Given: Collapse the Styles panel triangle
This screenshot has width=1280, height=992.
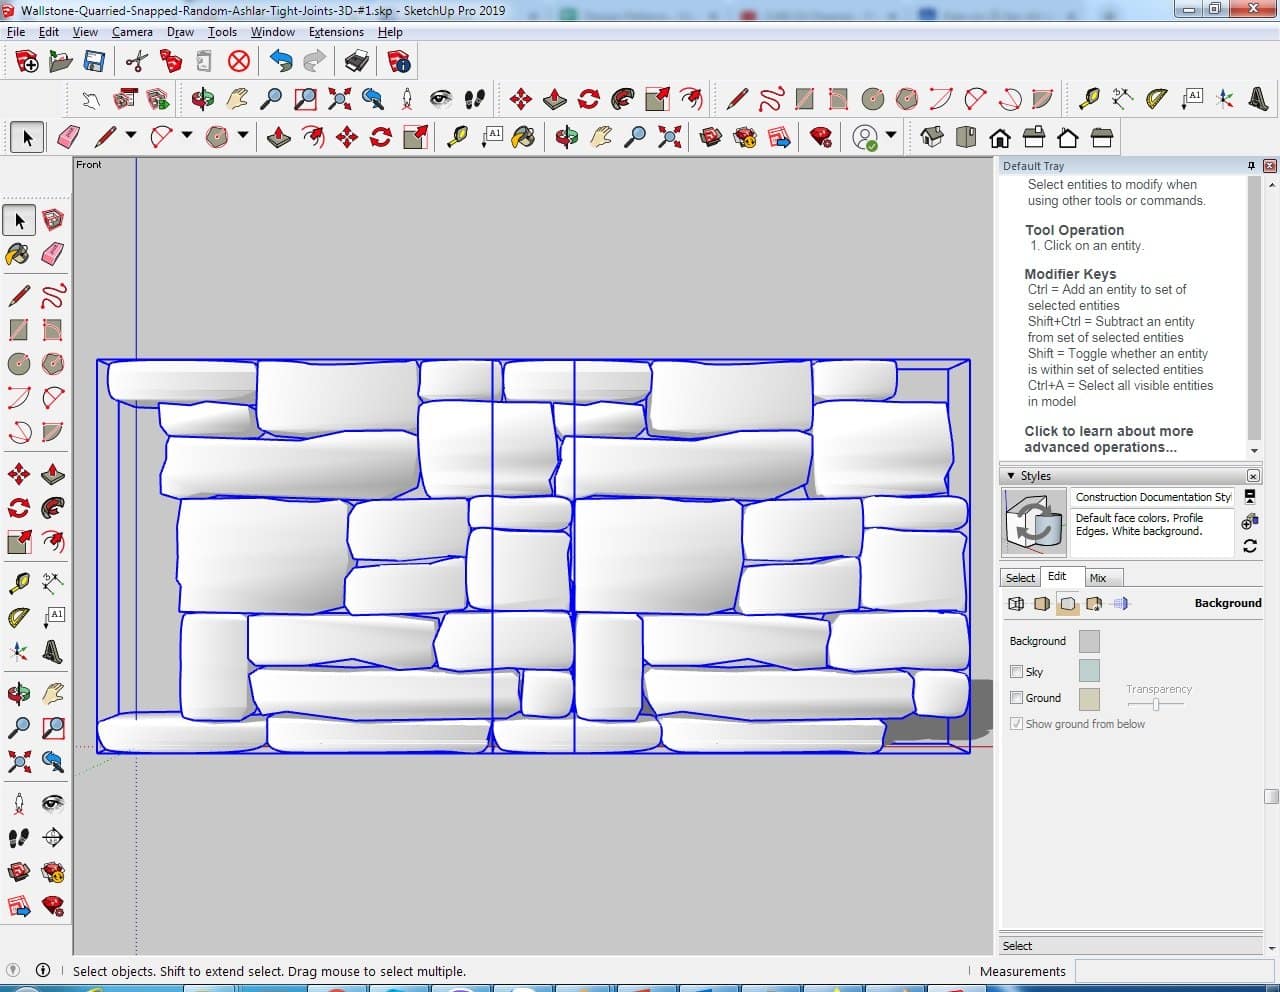Looking at the screenshot, I should 1011,476.
